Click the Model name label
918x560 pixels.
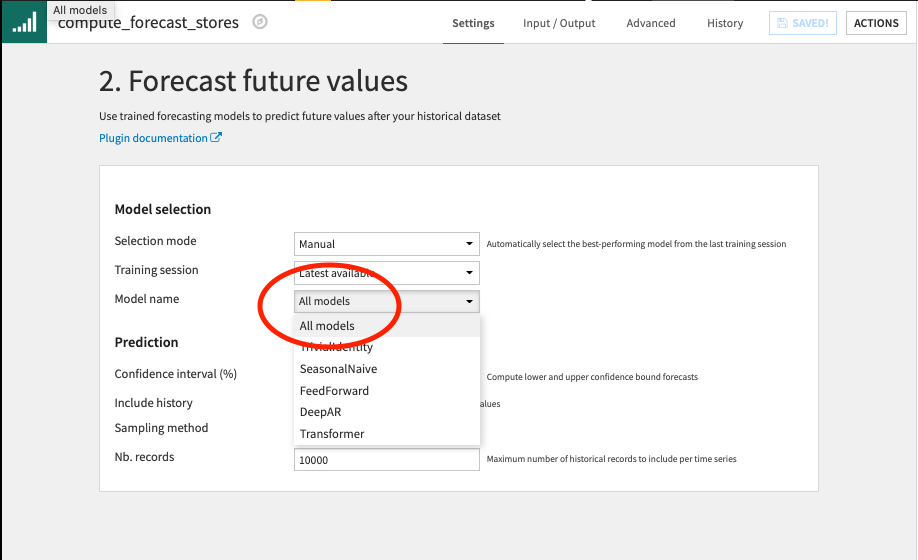[147, 299]
